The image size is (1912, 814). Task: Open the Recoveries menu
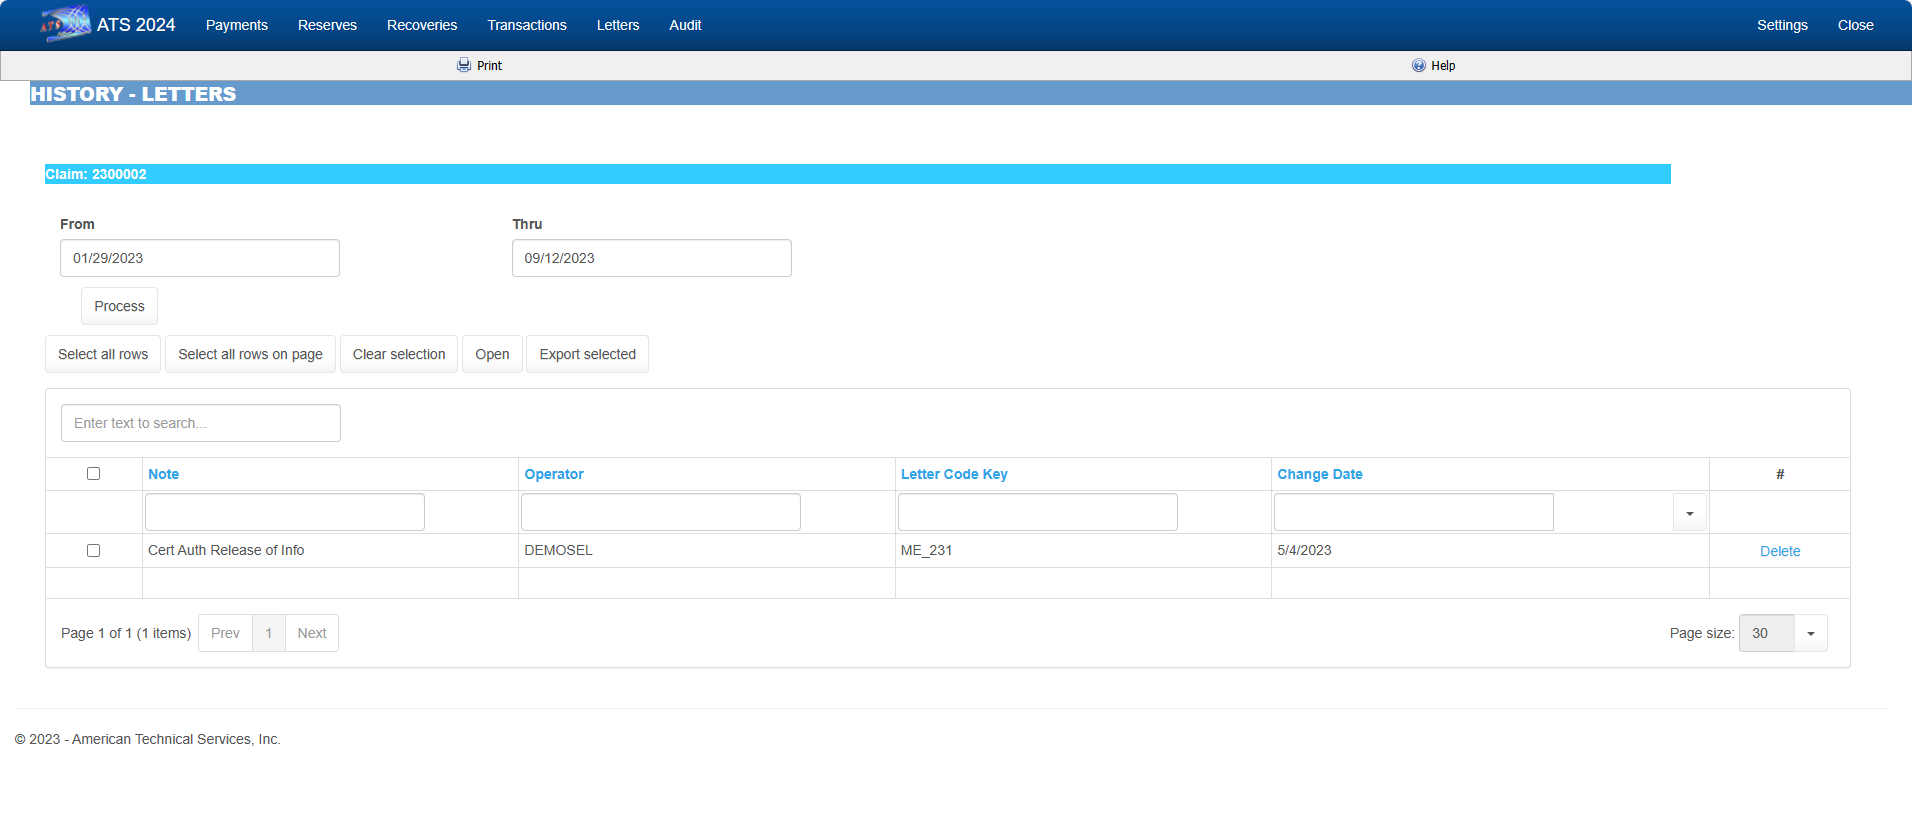422,25
